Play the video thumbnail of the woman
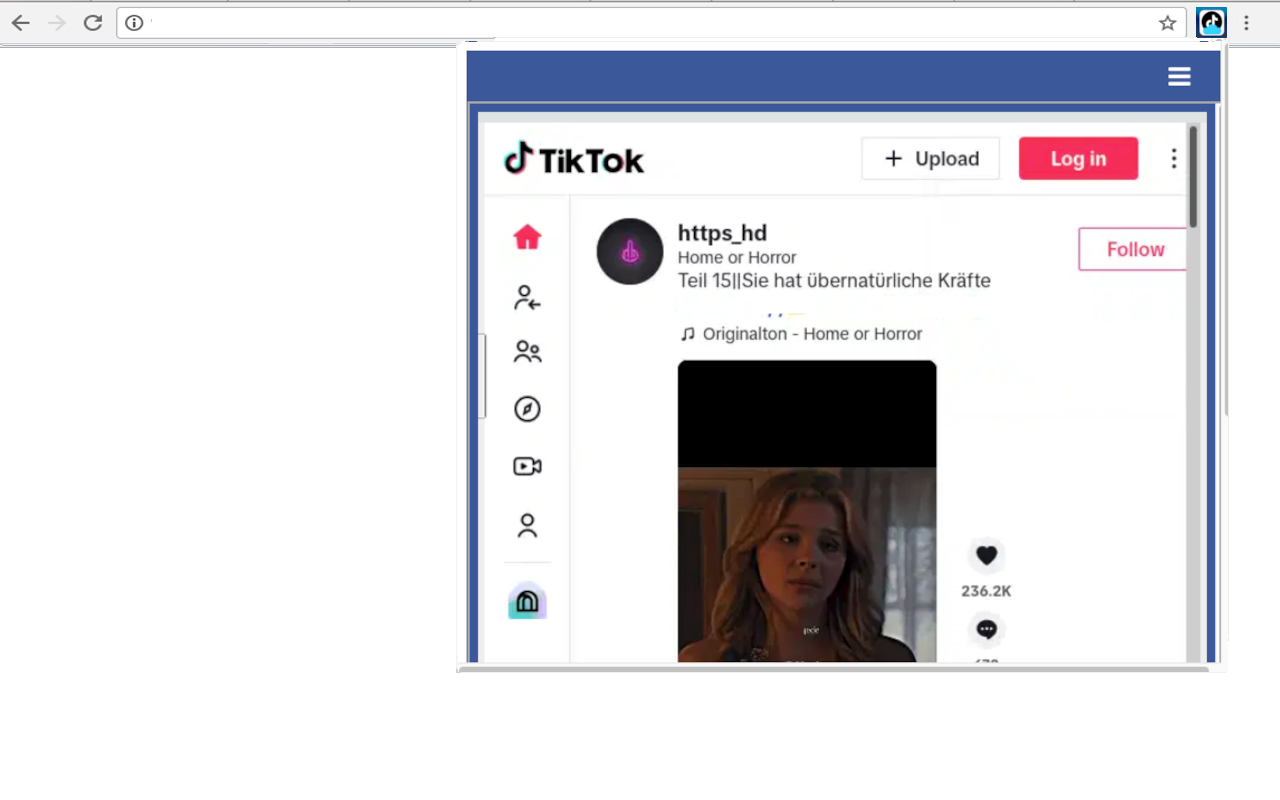1280x800 pixels. [807, 511]
